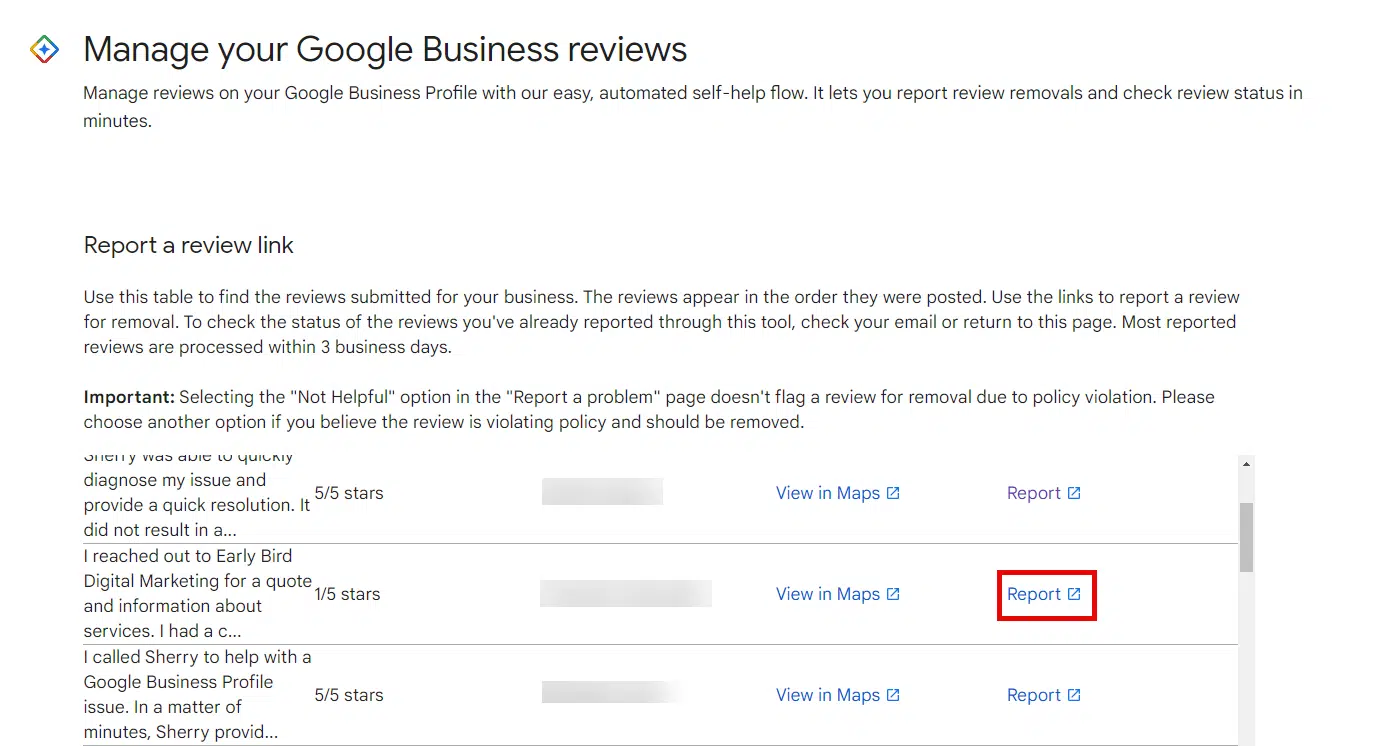Report the 'I called Sherry' review

point(1033,695)
